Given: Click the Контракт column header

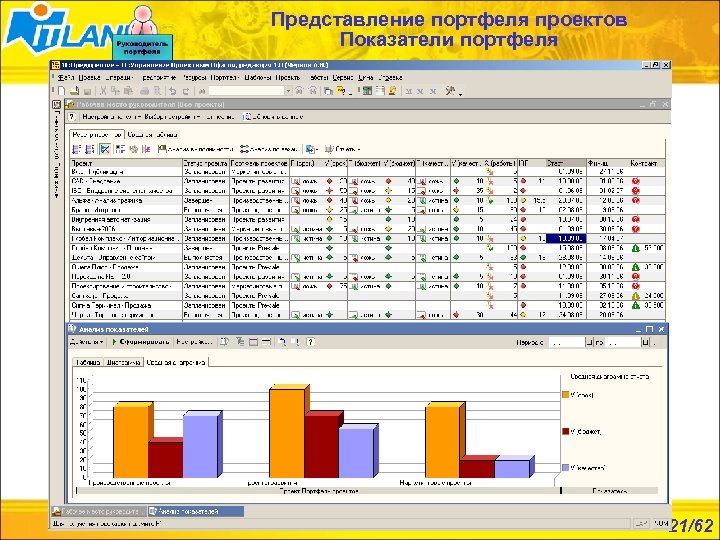Looking at the screenshot, I should (x=647, y=163).
